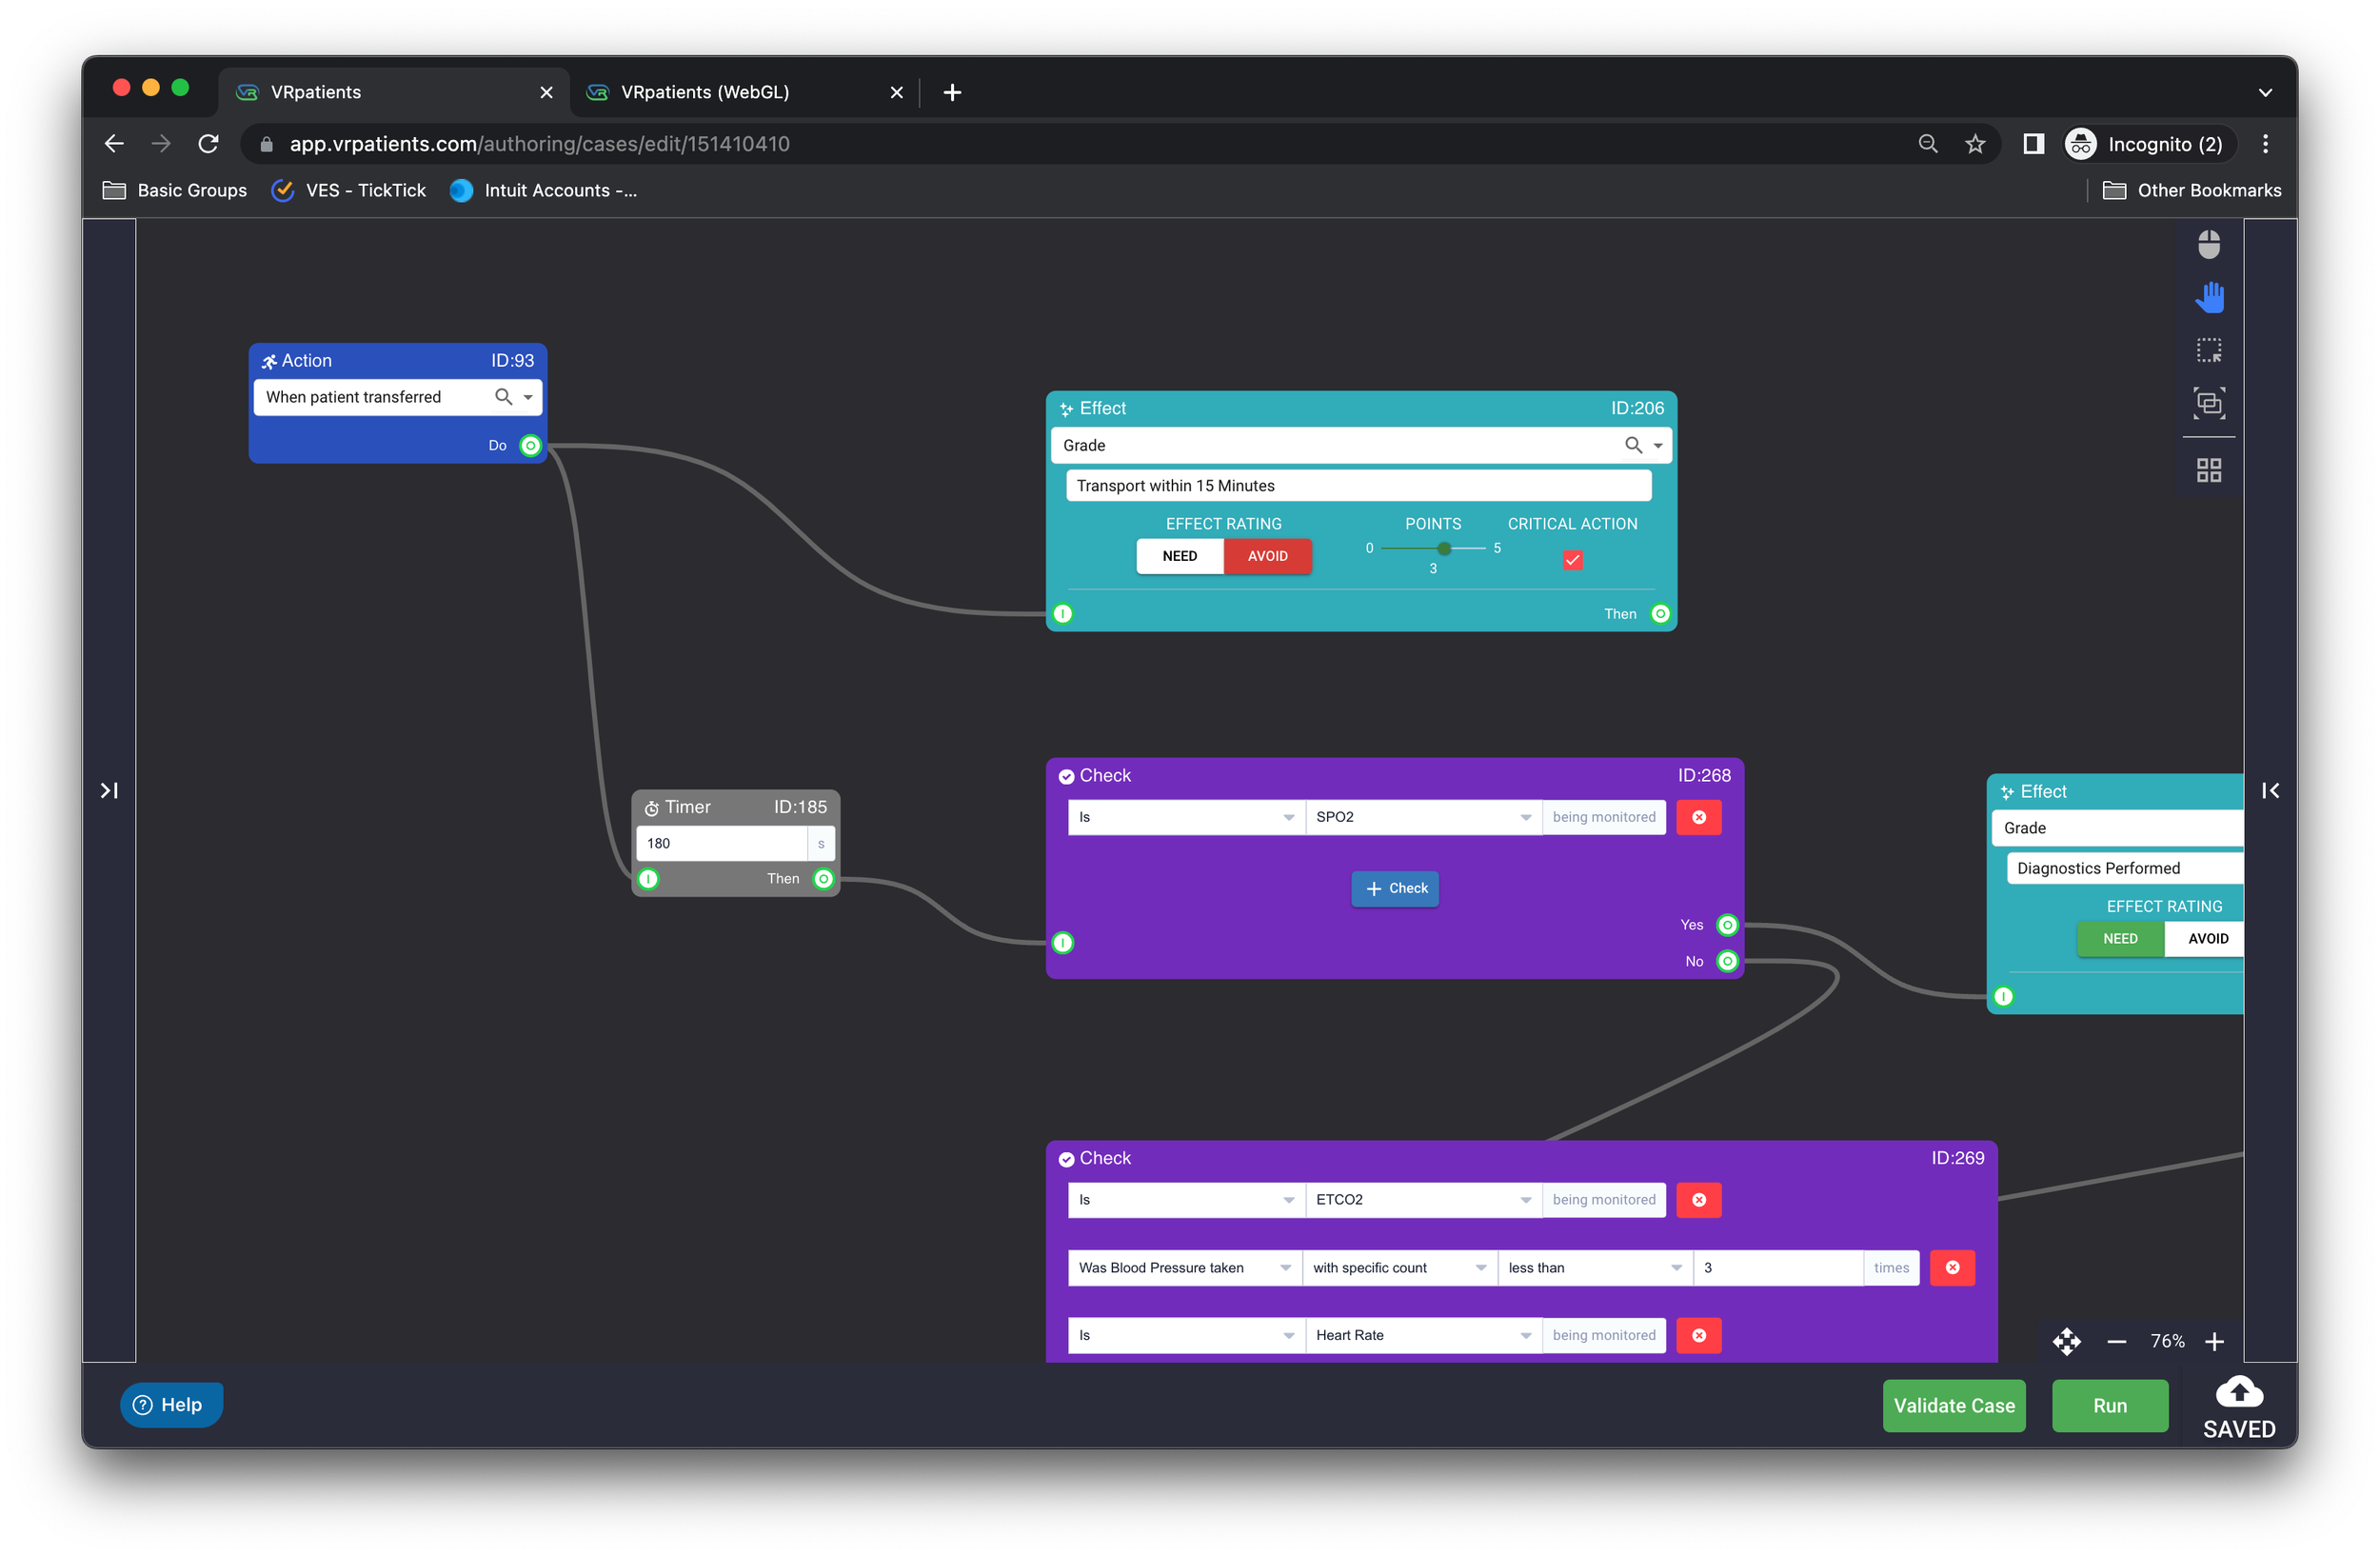Open the 'less than' comparison dropdown
The image size is (2380, 1557).
[x=1593, y=1267]
